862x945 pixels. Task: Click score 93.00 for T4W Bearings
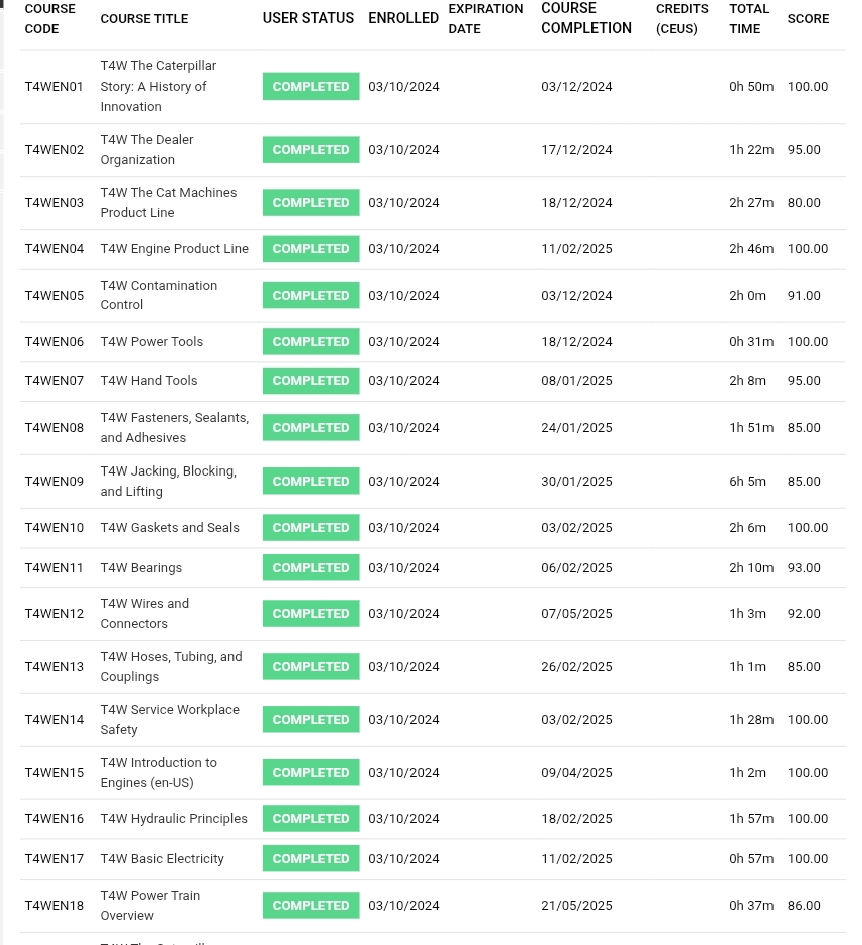click(x=804, y=568)
